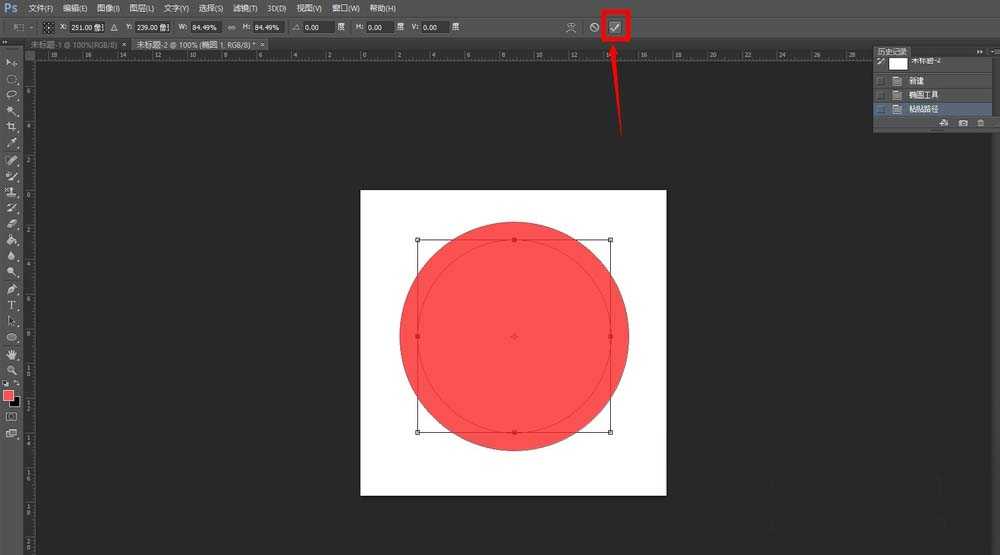Select the Blur tool

click(x=11, y=256)
